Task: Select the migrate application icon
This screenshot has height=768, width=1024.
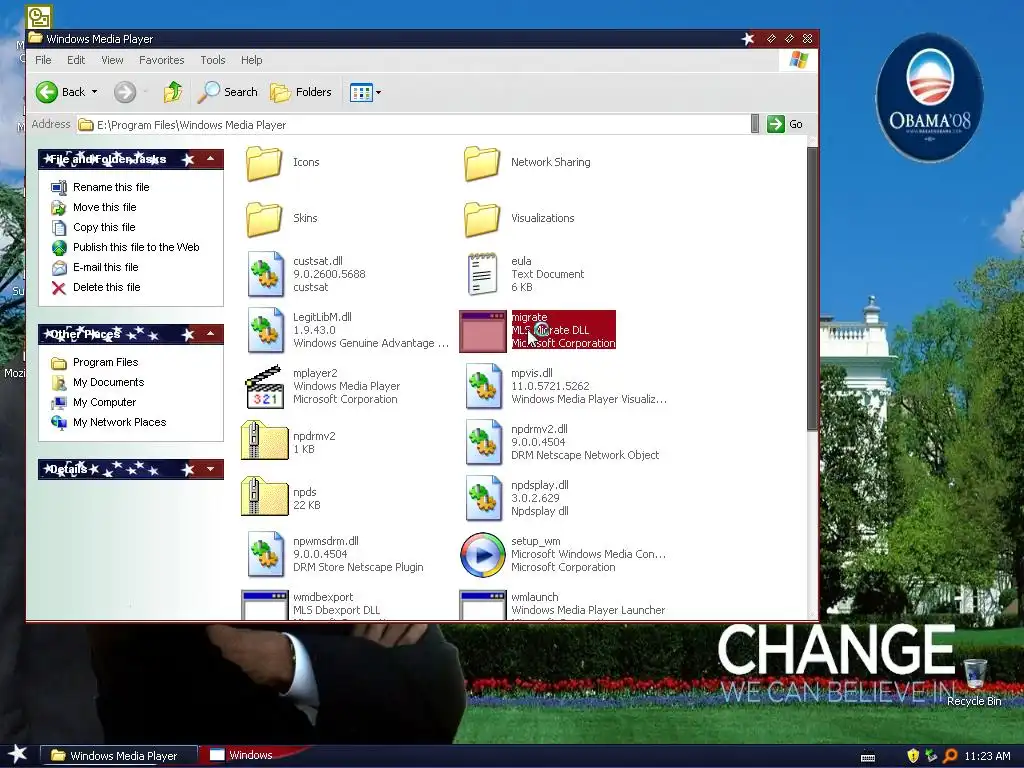Action: (x=483, y=331)
